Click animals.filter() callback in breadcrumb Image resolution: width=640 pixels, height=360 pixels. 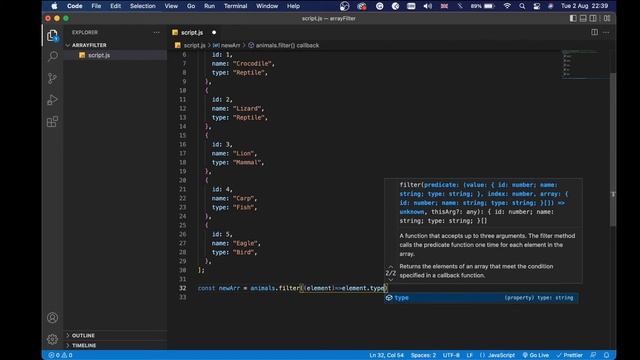coord(287,45)
